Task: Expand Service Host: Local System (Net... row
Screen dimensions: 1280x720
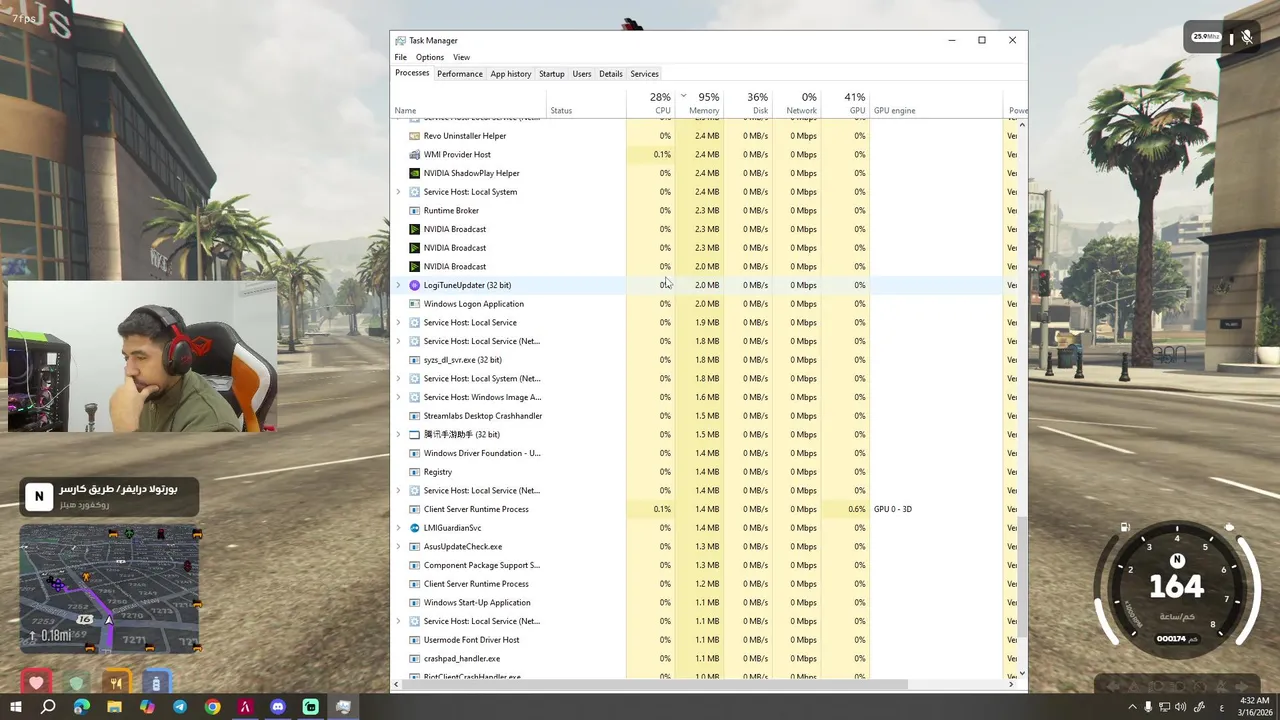Action: click(398, 379)
